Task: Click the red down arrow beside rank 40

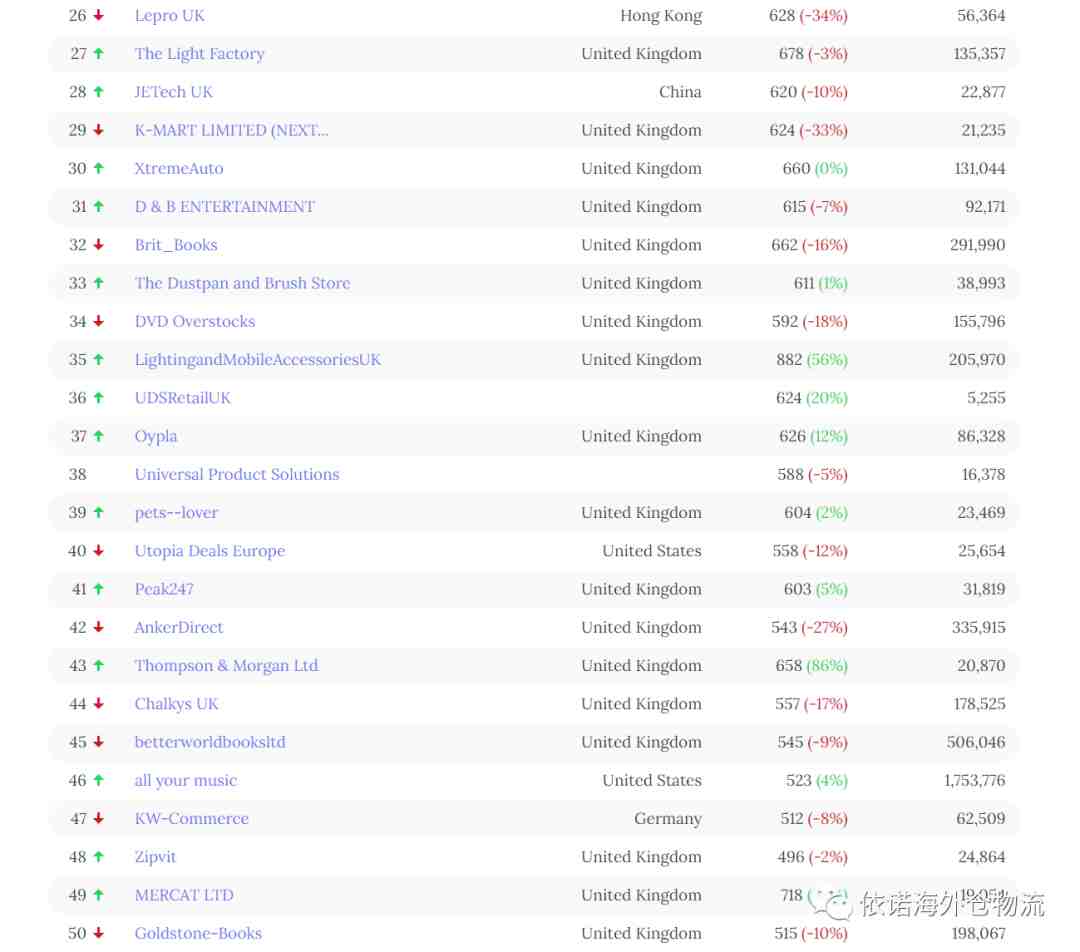Action: [98, 550]
